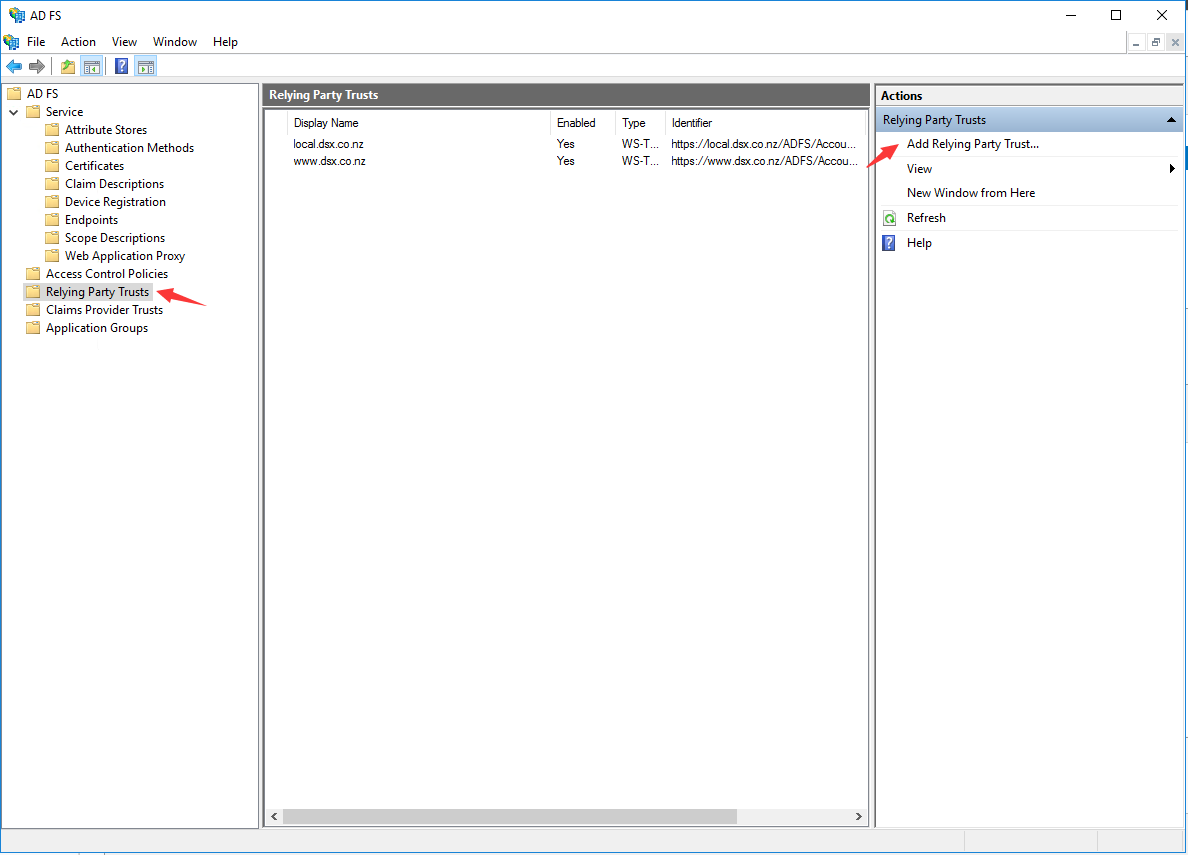
Task: Click AD FS app icon in title bar
Action: click(17, 15)
